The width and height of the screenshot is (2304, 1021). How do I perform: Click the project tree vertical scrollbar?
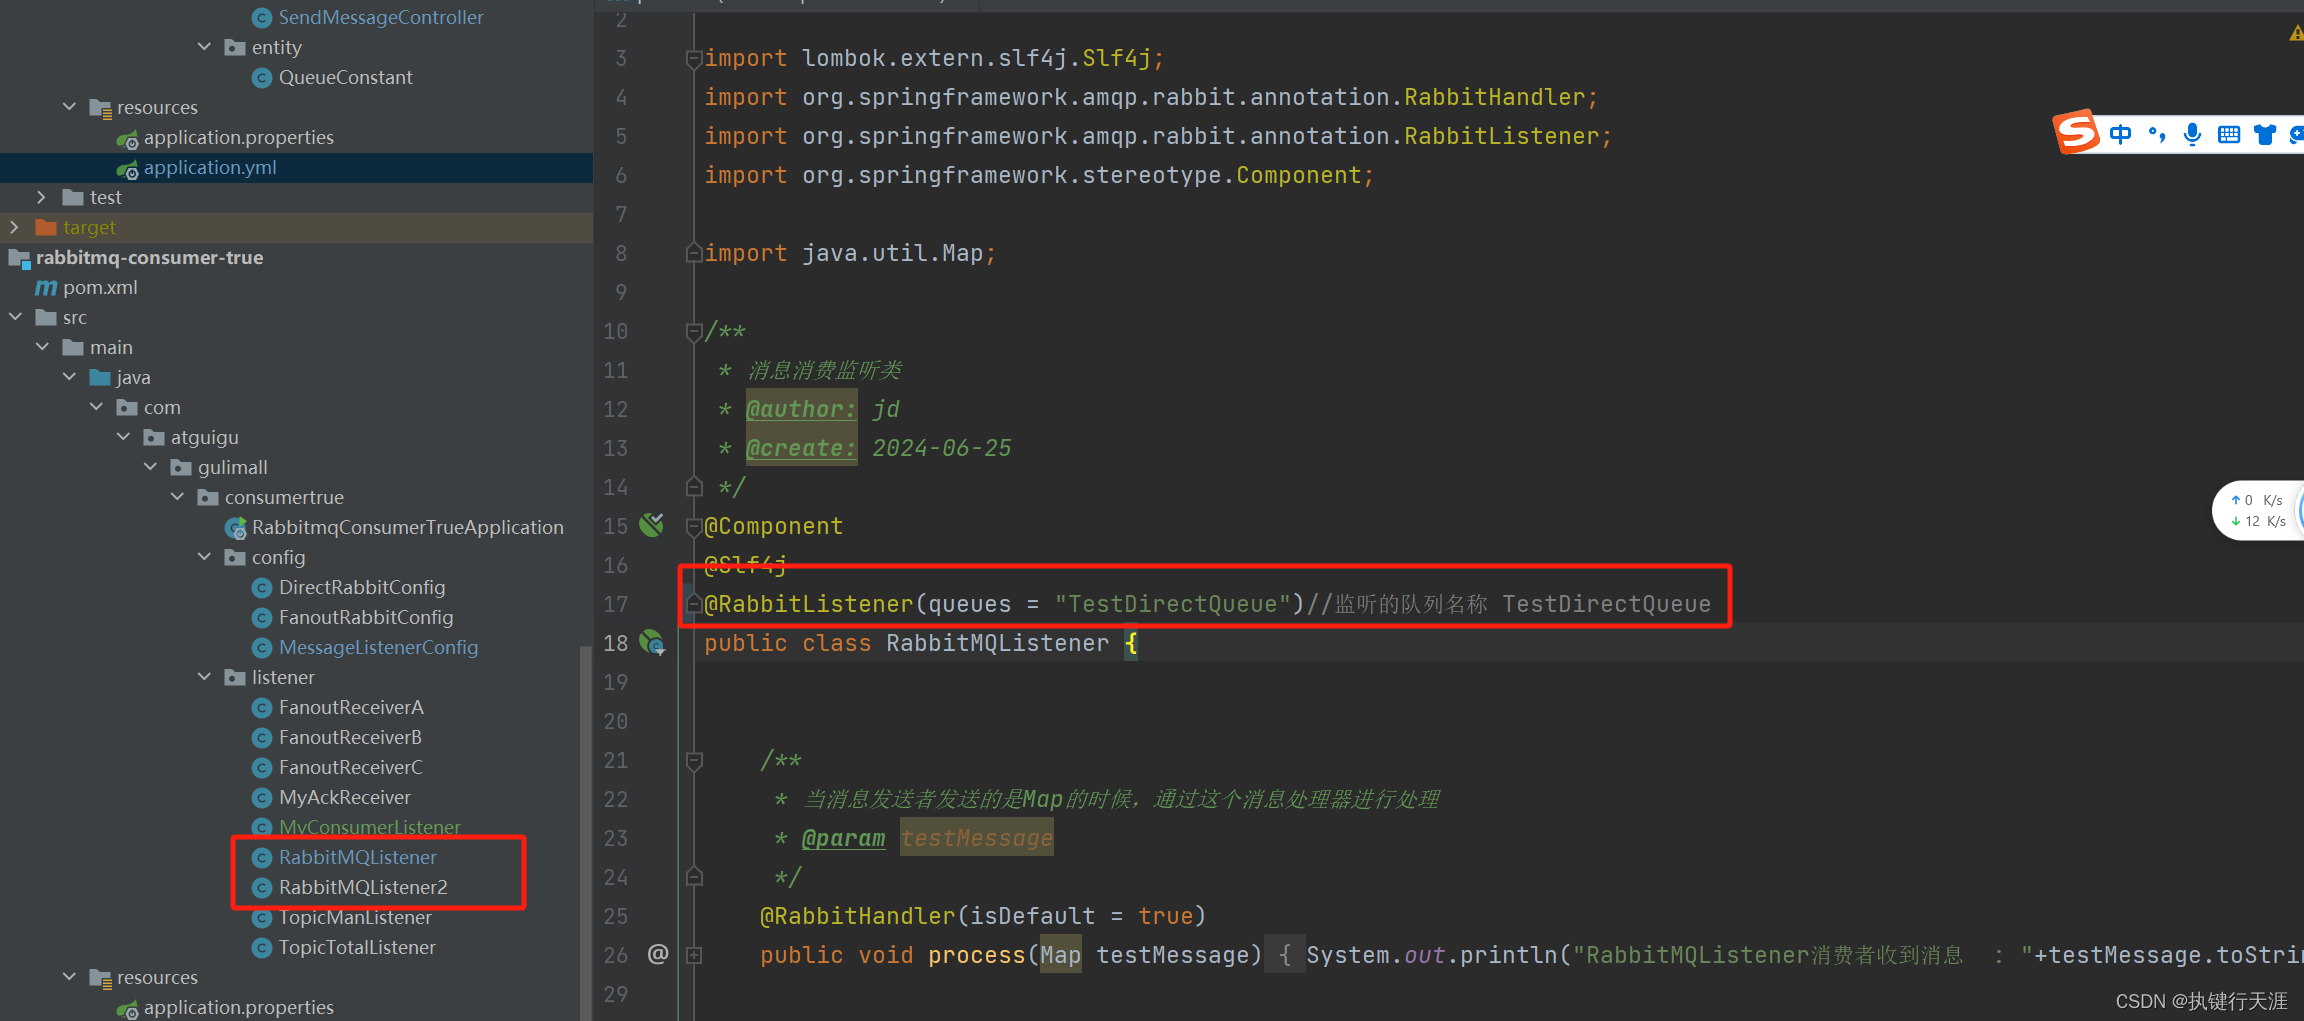[586, 832]
